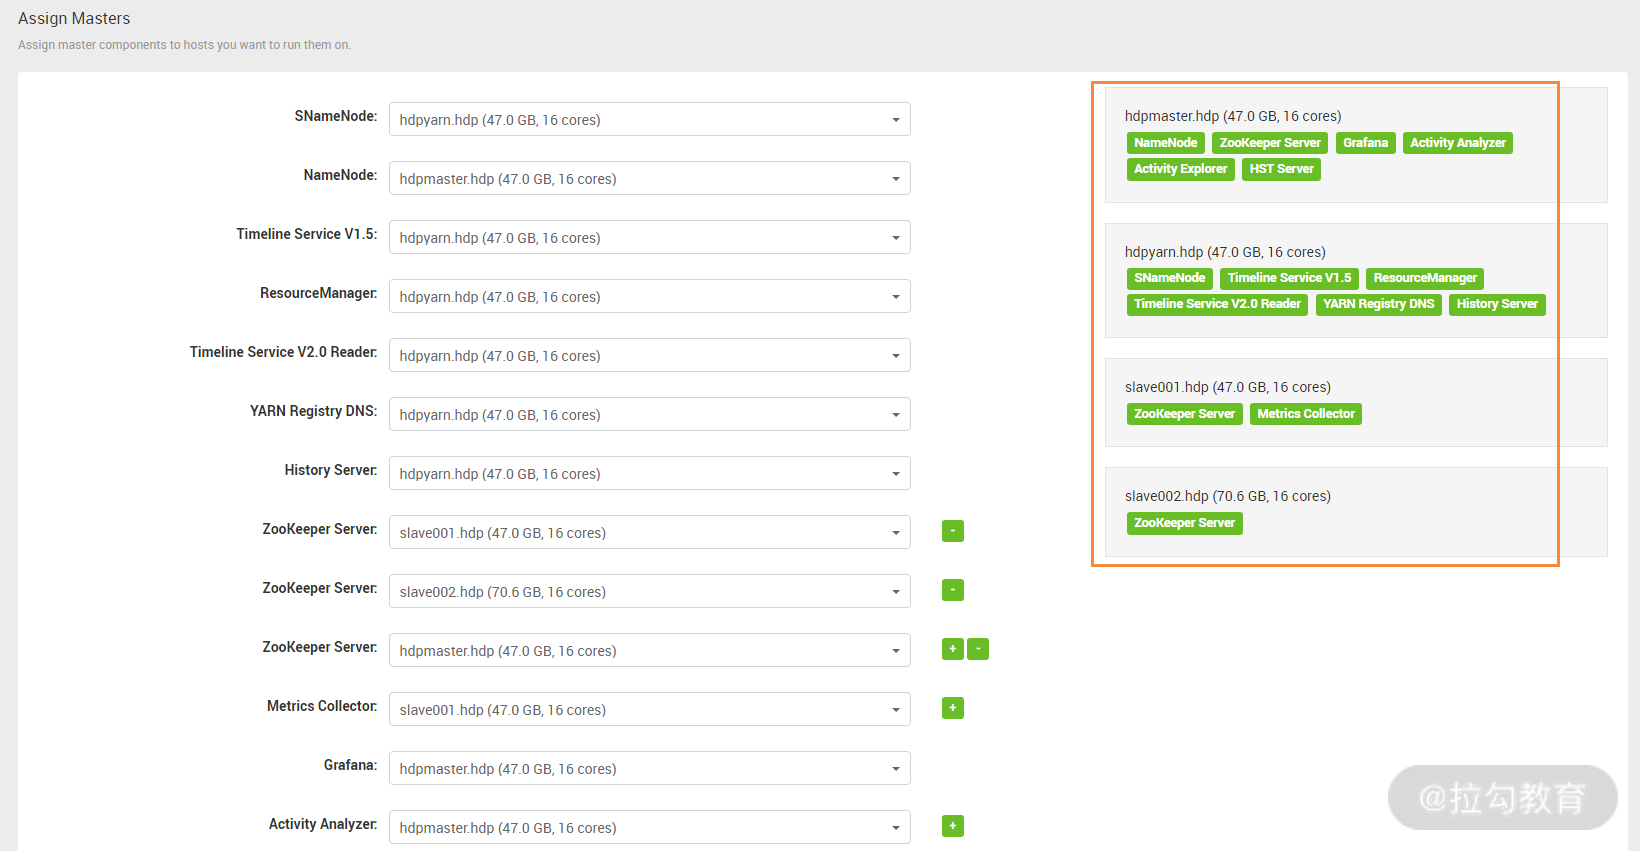The height and width of the screenshot is (851, 1640).
Task: Click the Activity Analyzer tag on hdpmaster.hdp card
Action: pos(1458,143)
